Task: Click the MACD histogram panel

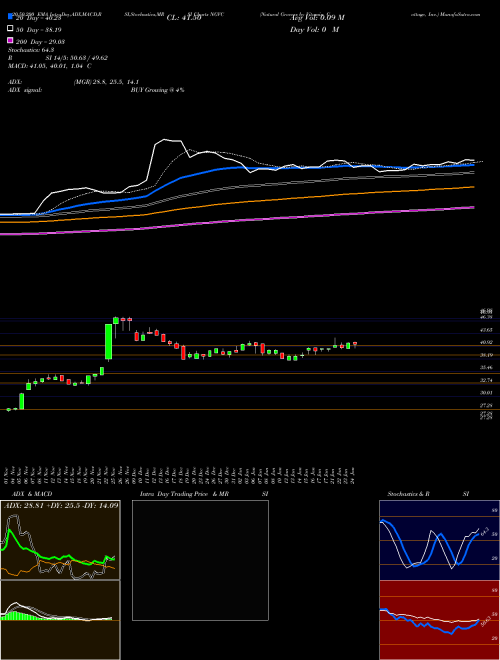Action: coord(60,620)
